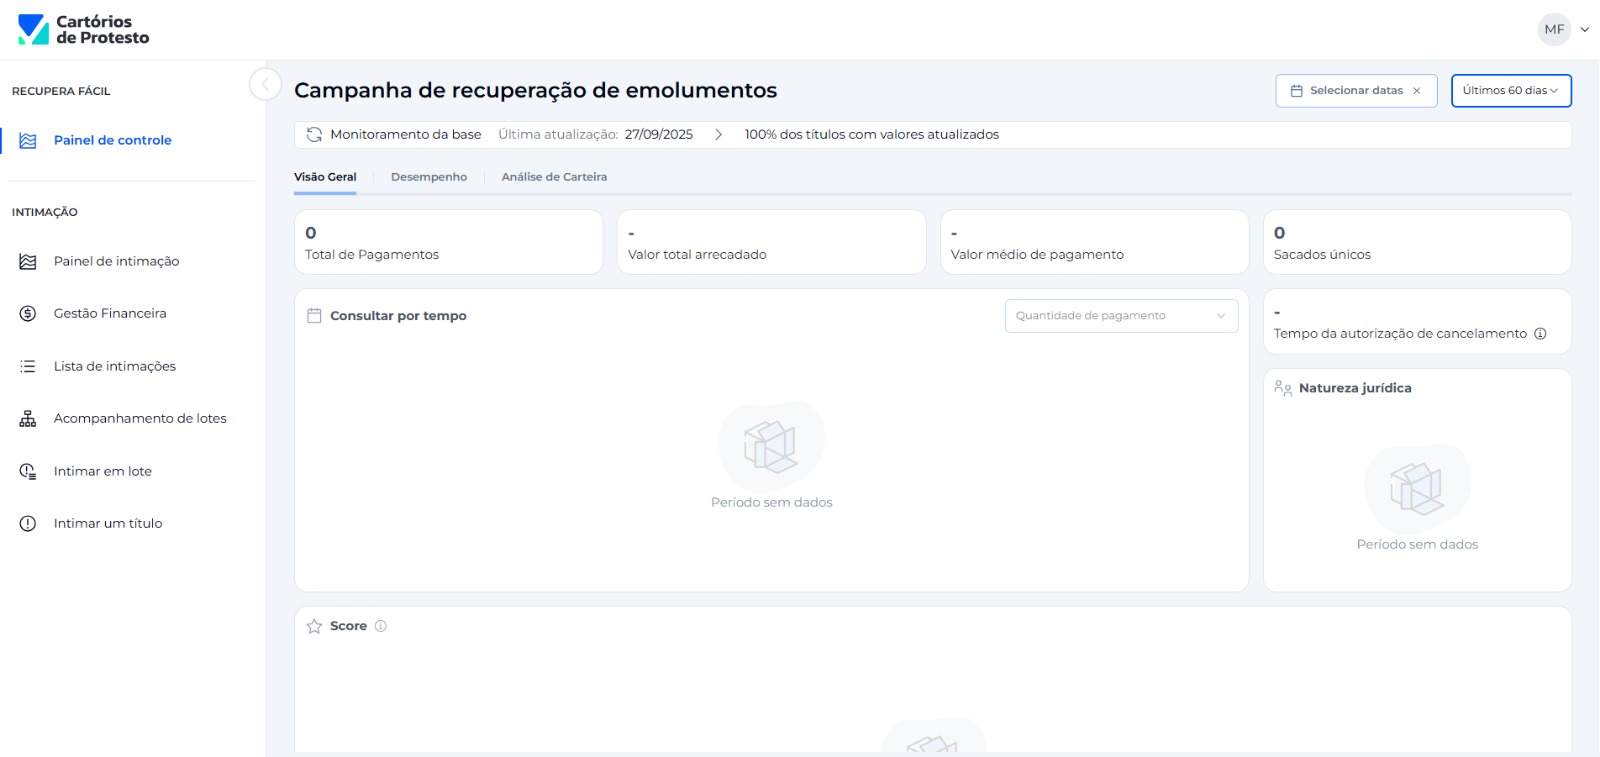Collapse the sidebar with the round arrow
Screen dimensions: 1600x757
[265, 85]
